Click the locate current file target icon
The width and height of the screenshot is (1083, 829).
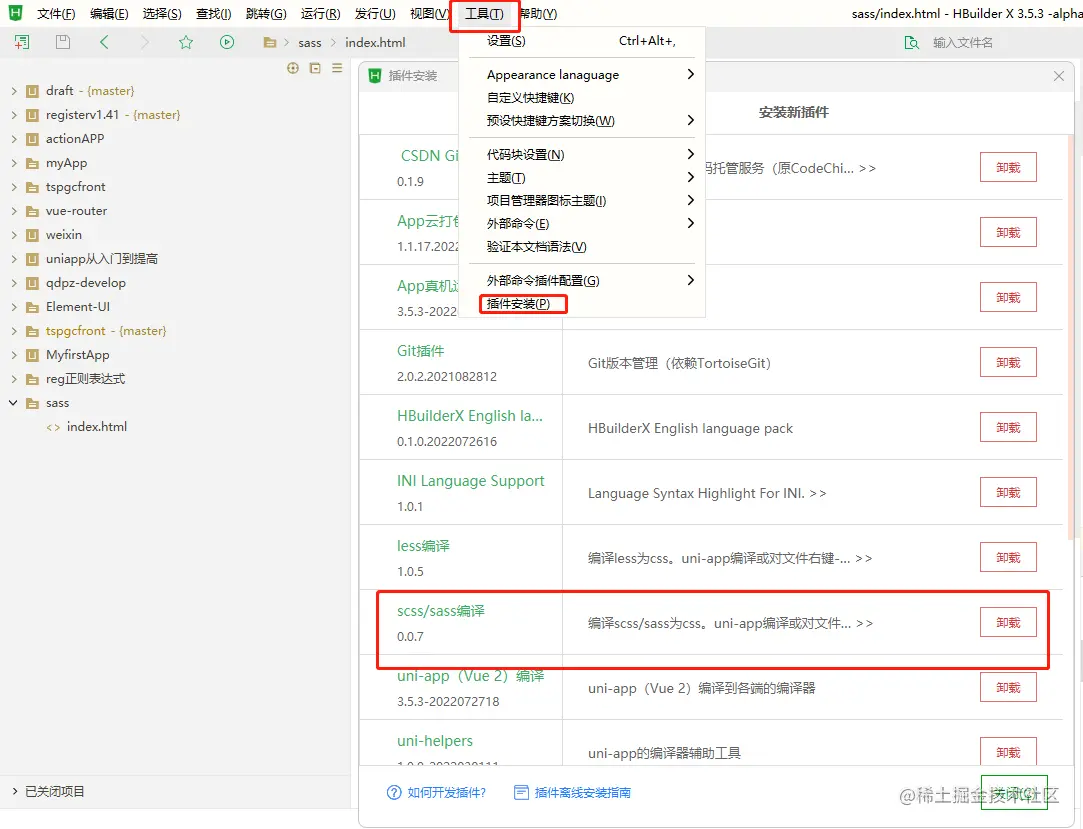point(293,68)
